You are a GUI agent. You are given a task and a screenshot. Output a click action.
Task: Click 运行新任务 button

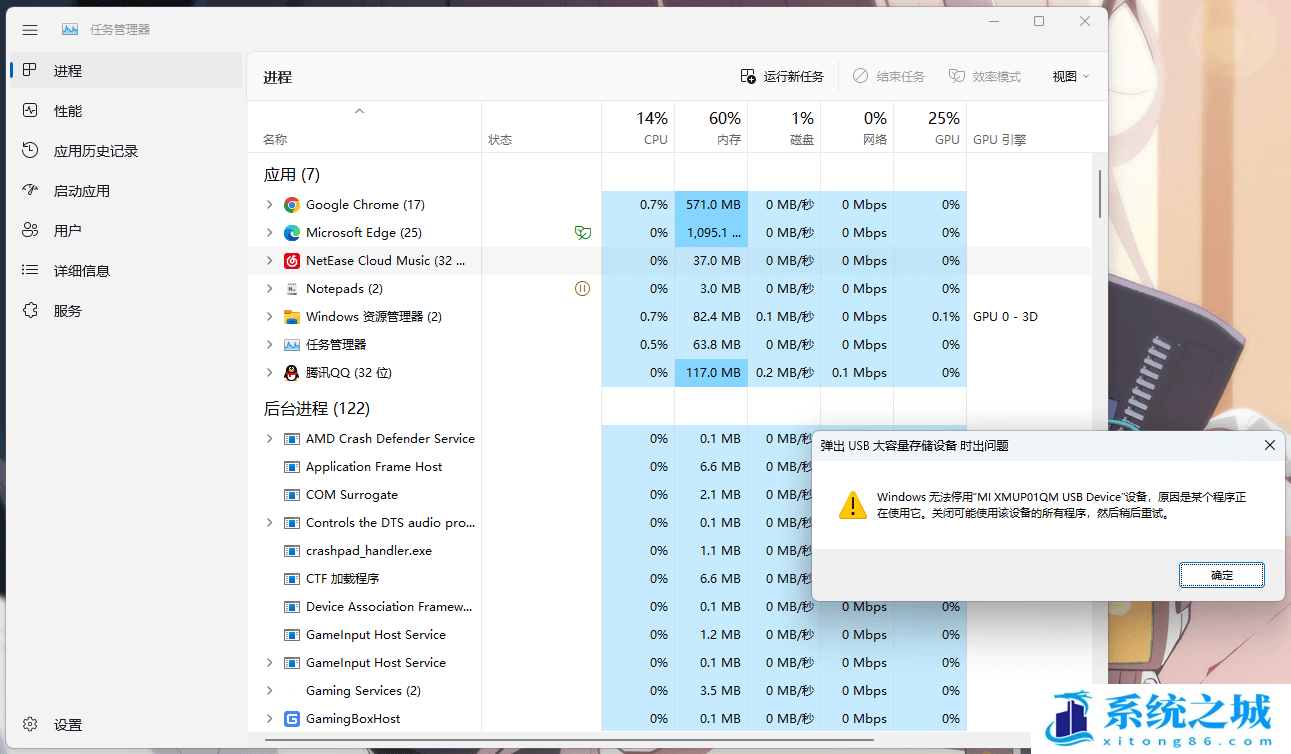[x=782, y=76]
